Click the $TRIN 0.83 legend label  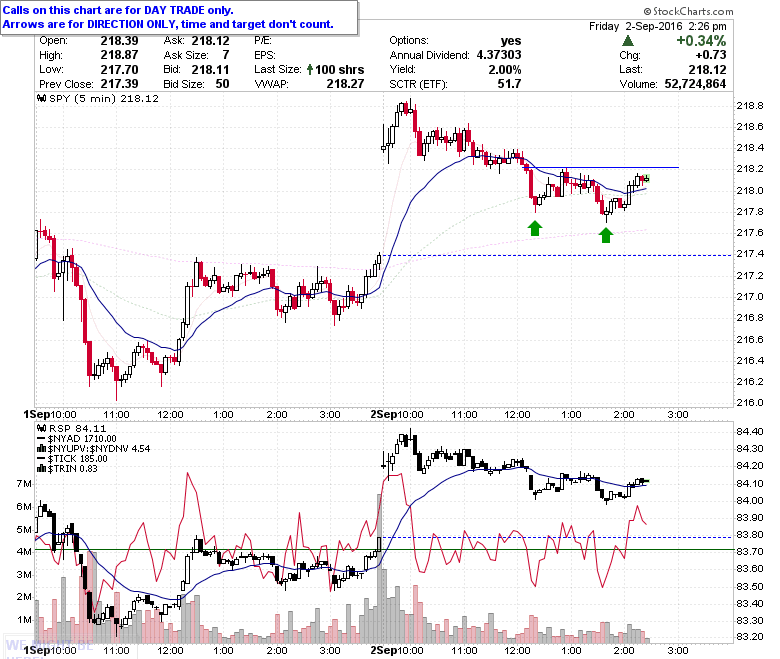coord(73,469)
